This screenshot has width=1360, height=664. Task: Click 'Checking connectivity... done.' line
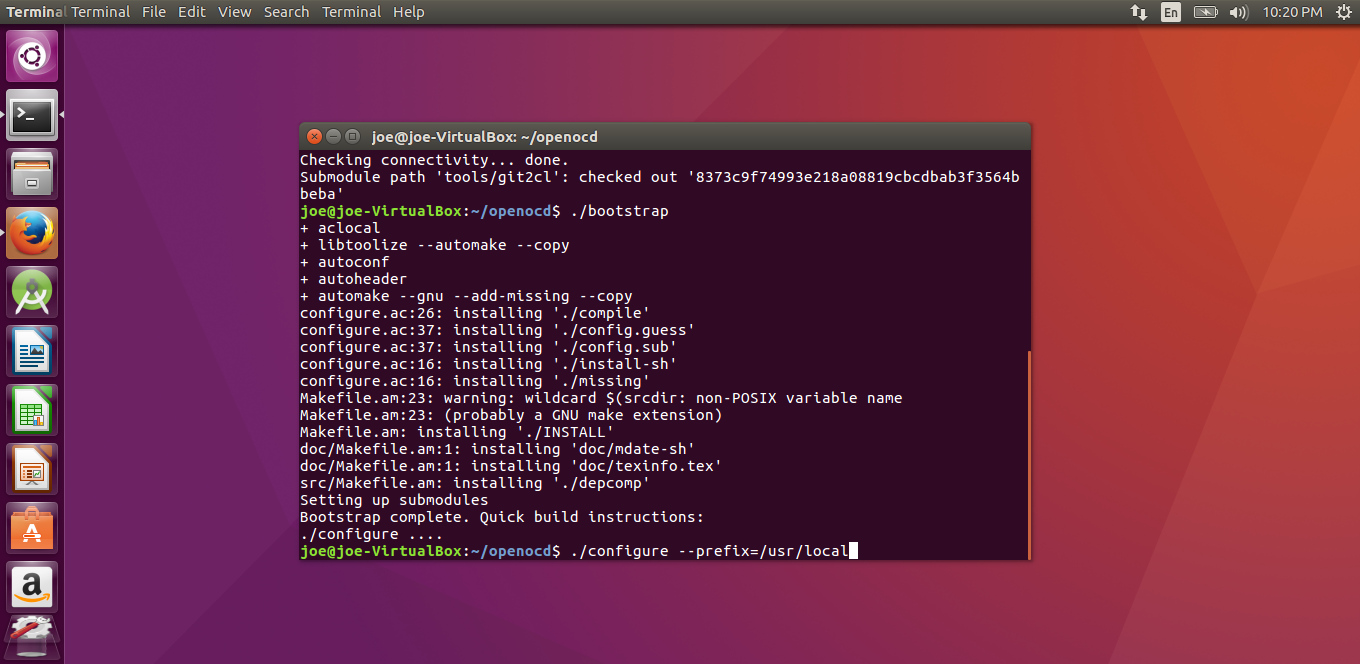coord(434,160)
